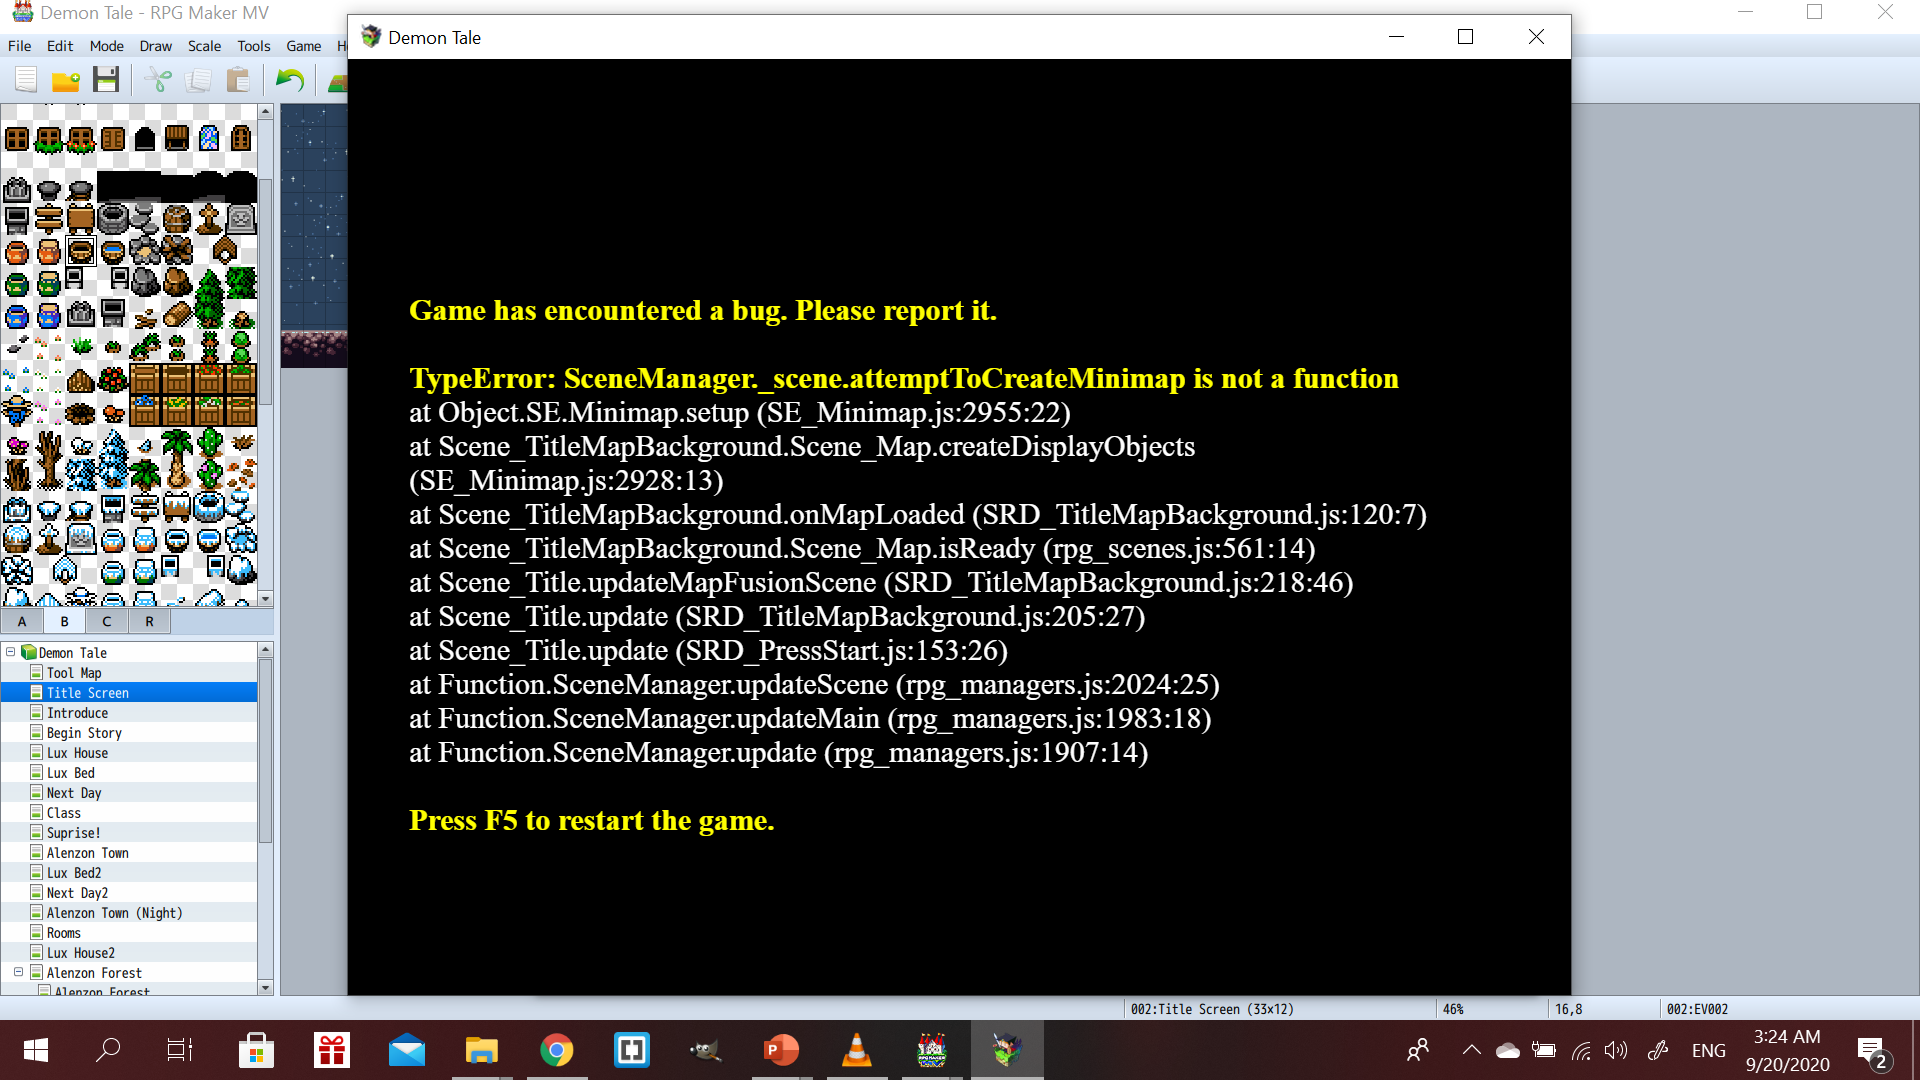Open the Draw menu
The height and width of the screenshot is (1080, 1920).
pyautogui.click(x=155, y=46)
